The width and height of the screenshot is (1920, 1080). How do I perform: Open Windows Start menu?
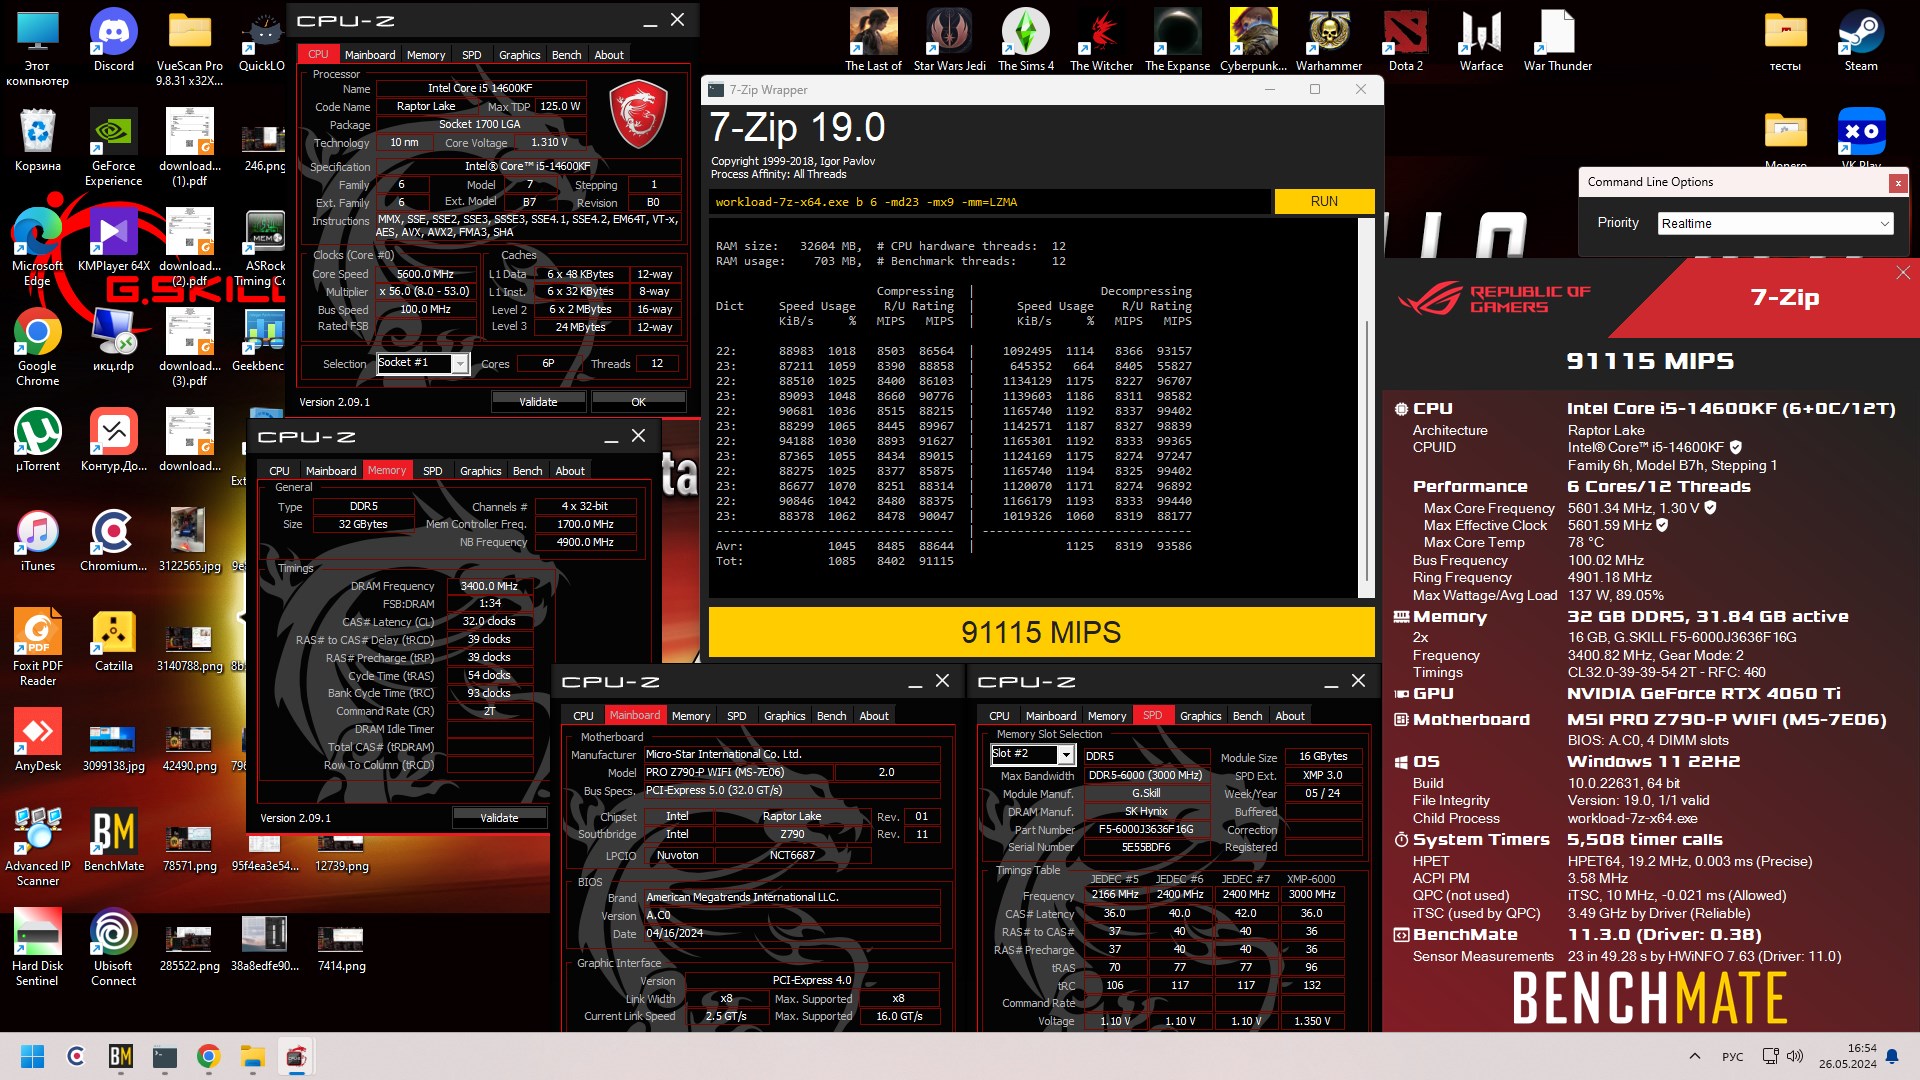(32, 1056)
